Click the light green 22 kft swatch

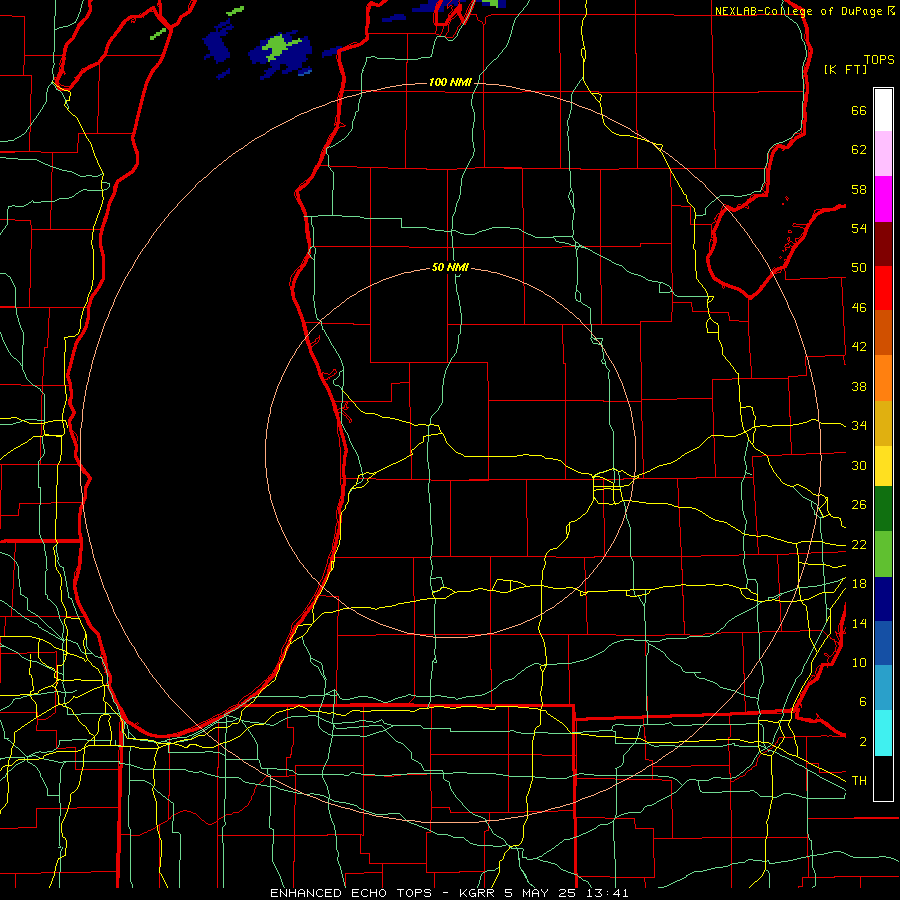coord(883,554)
